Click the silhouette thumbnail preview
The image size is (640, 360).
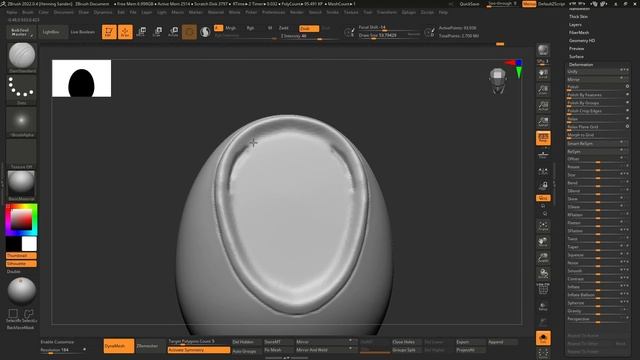81,78
